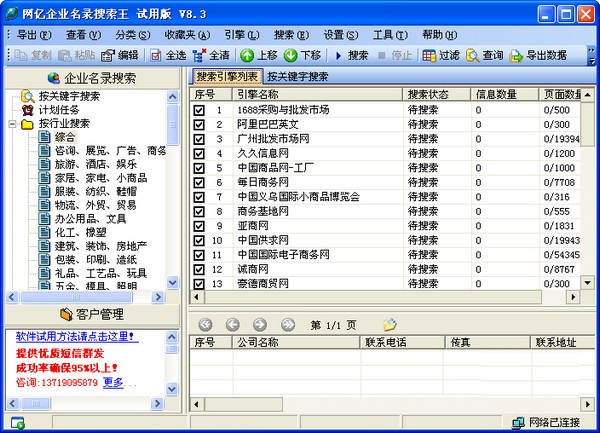Click the ad panel scroll-down arrow
Image resolution: width=600 pixels, height=433 pixels.
pos(172,389)
